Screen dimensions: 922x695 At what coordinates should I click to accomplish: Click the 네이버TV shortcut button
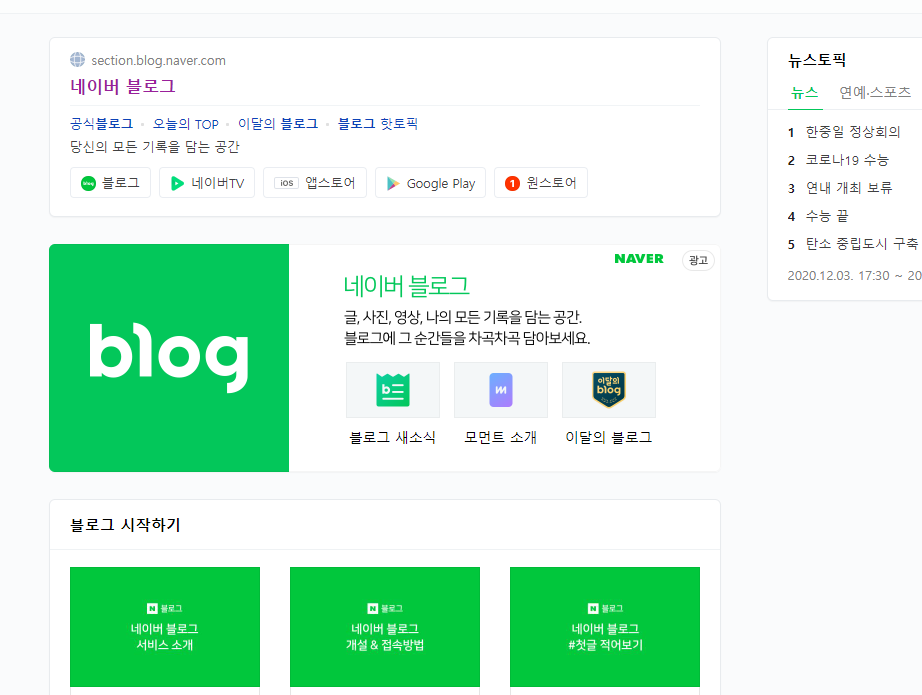pyautogui.click(x=207, y=183)
